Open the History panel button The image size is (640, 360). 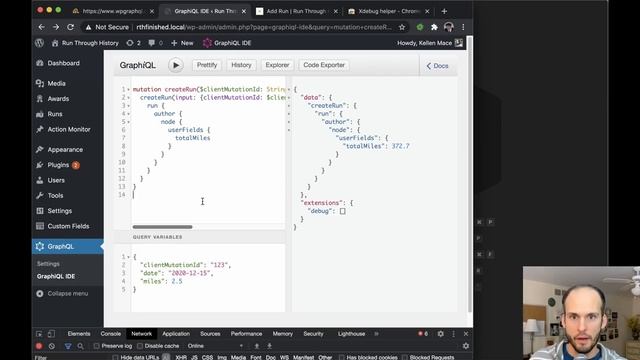[x=241, y=65]
